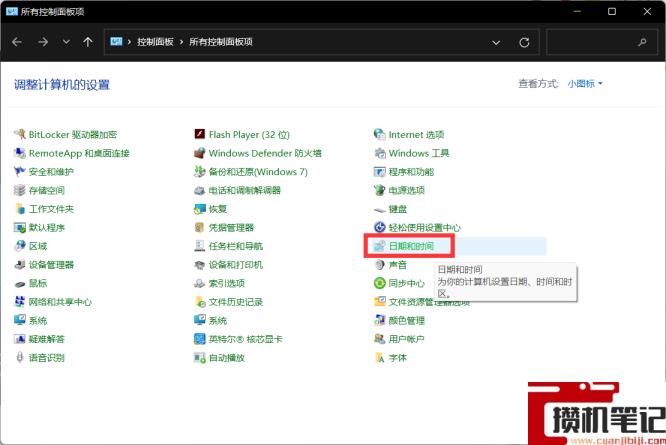Click the 语音识别 microphone icon
The image size is (666, 445).
20,358
